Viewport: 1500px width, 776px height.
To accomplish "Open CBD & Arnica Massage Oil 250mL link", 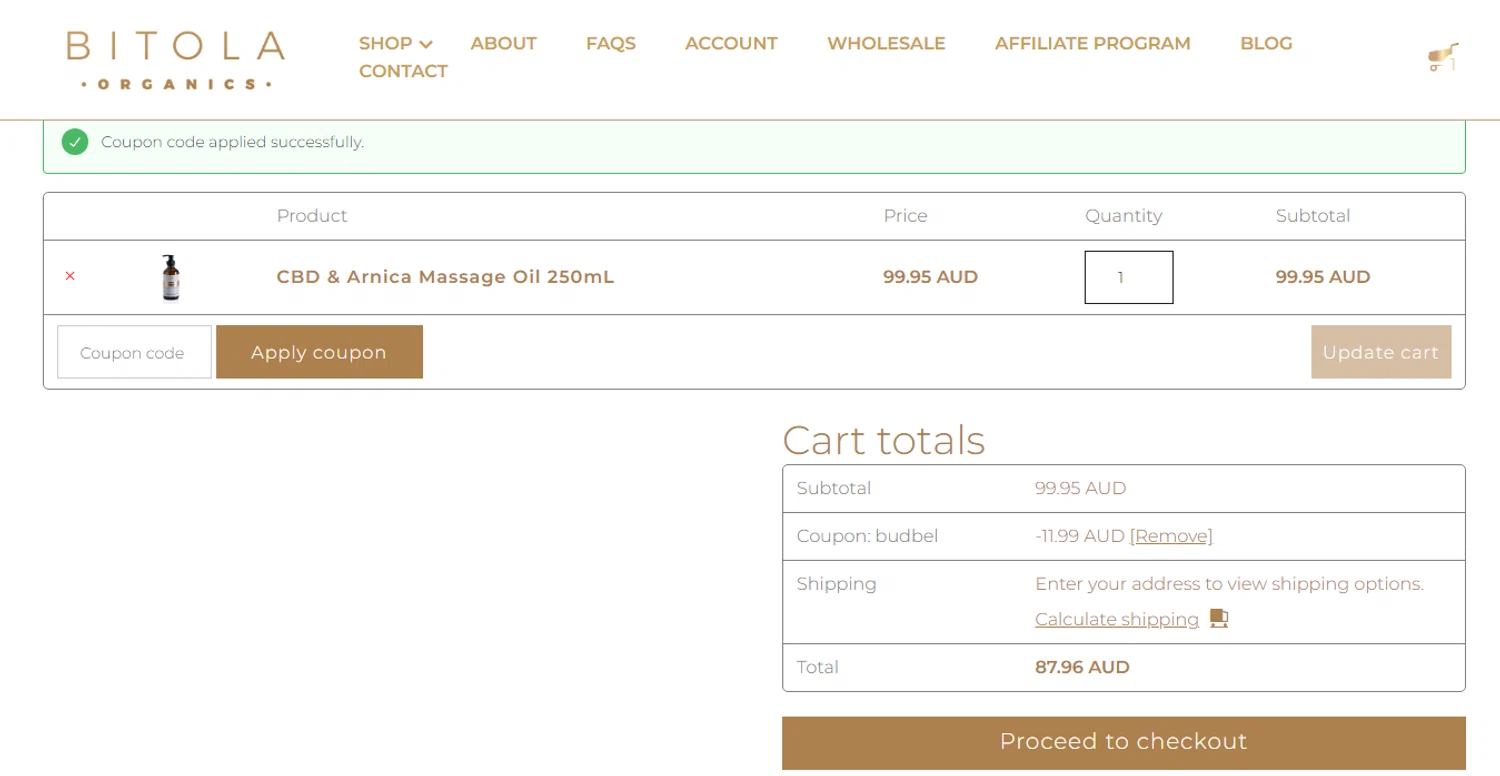I will tap(445, 277).
